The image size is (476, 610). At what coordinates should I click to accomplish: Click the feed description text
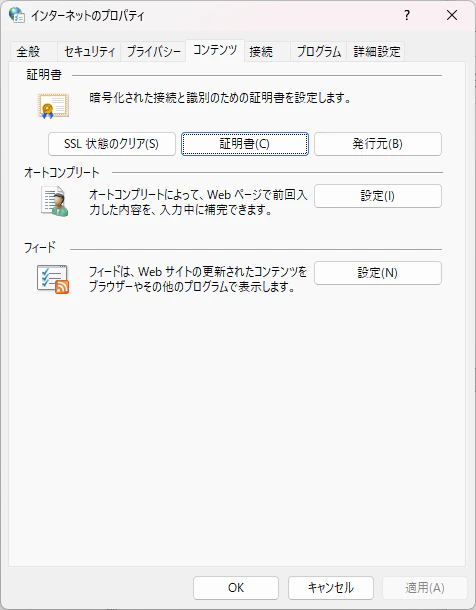(198, 279)
